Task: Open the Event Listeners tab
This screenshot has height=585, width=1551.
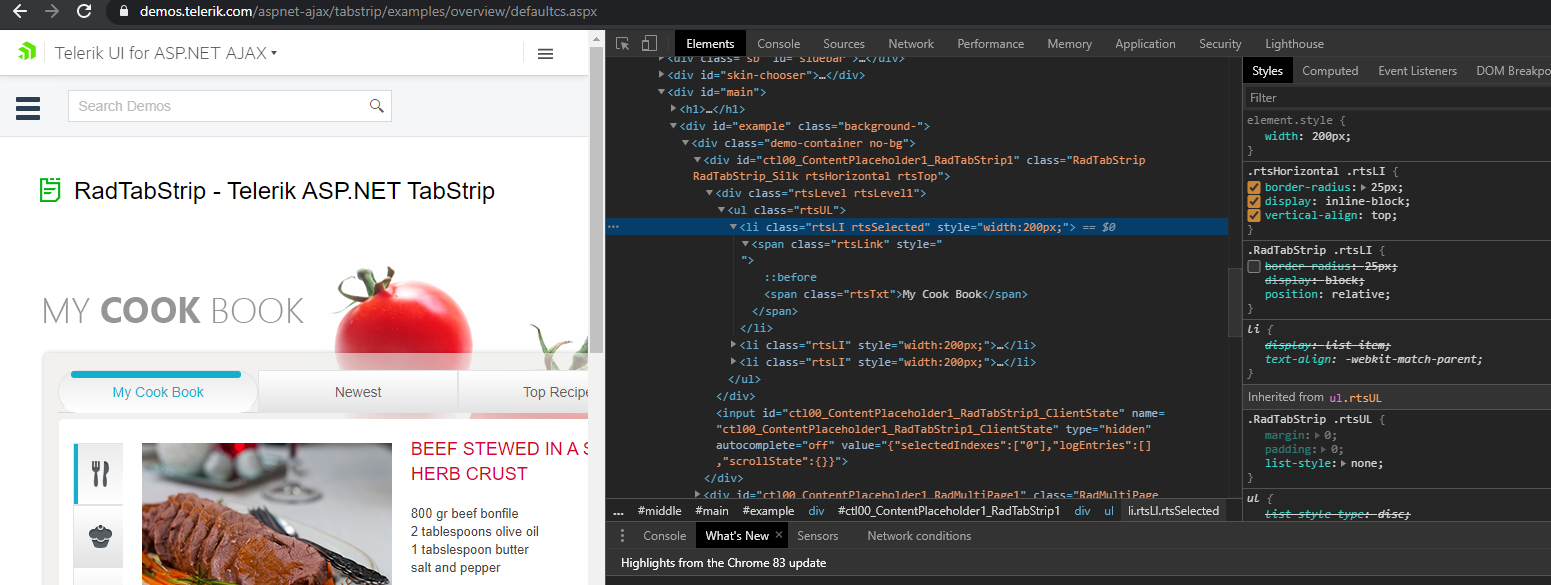Action: pyautogui.click(x=1417, y=71)
